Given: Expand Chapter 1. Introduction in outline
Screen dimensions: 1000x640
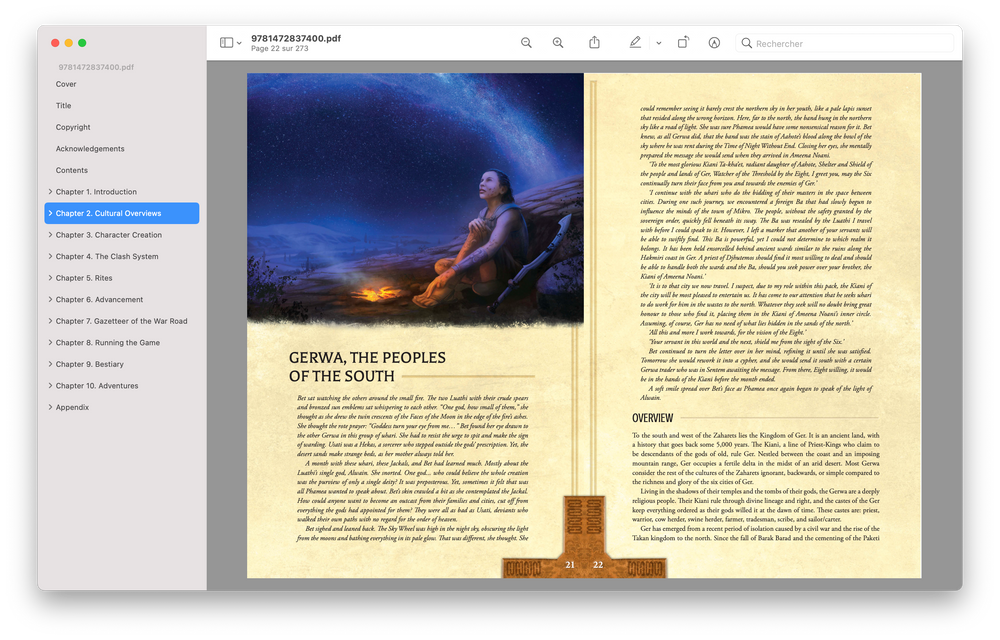Looking at the screenshot, I should pos(50,192).
